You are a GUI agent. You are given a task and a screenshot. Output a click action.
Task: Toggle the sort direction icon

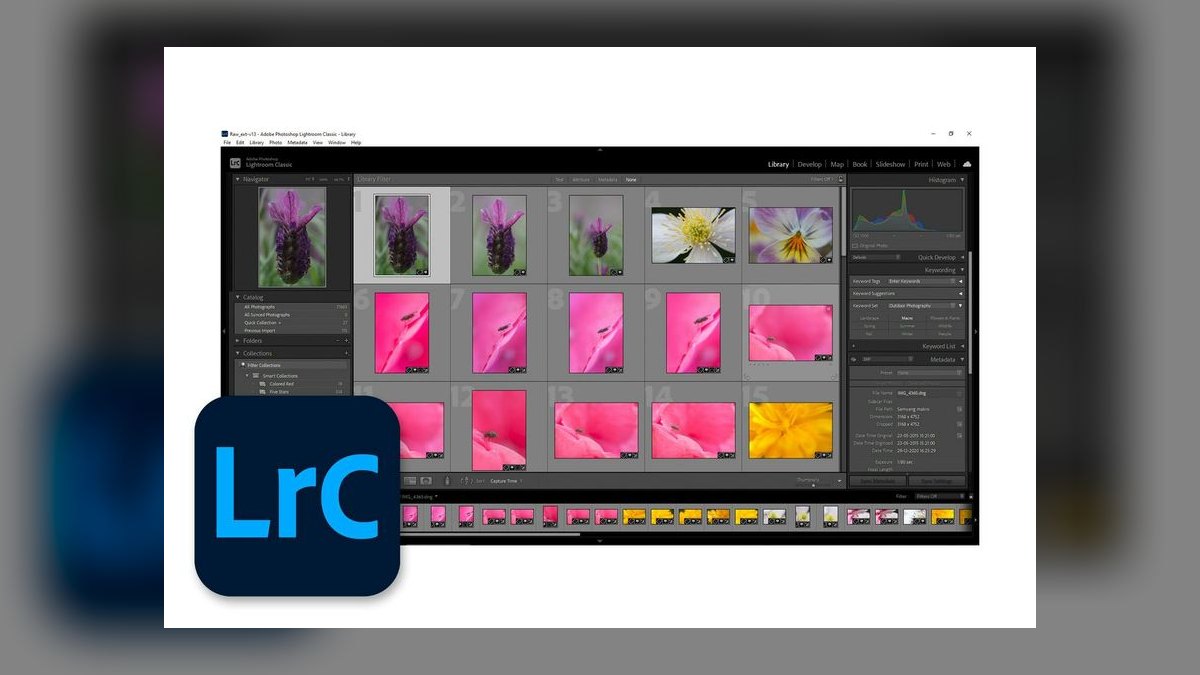pos(465,481)
